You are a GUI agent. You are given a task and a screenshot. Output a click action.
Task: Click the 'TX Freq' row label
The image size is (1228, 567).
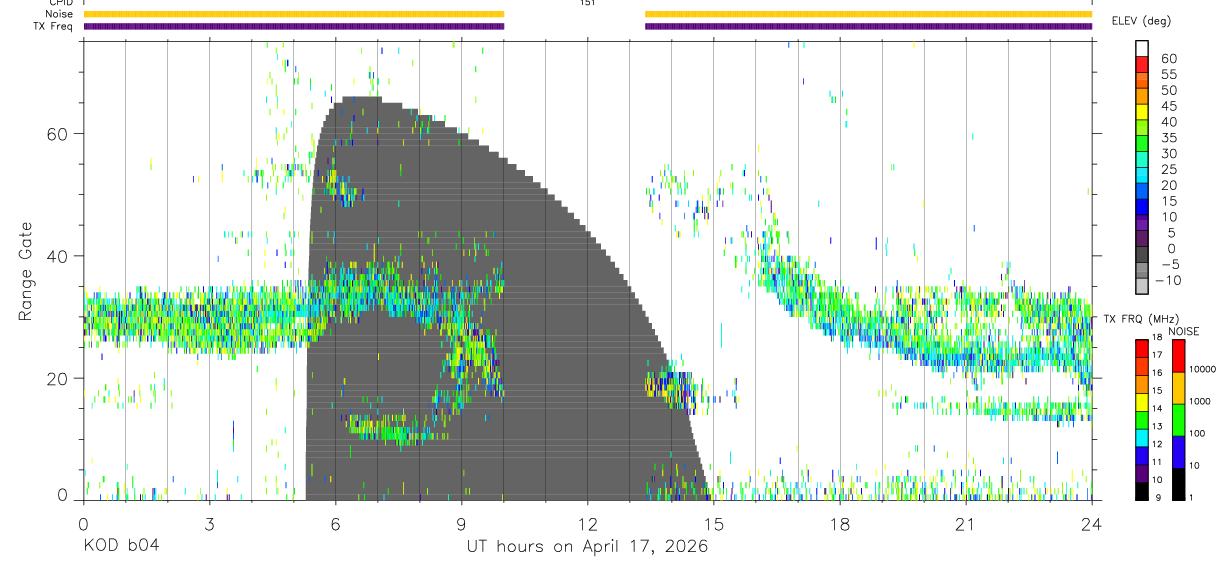(54, 26)
